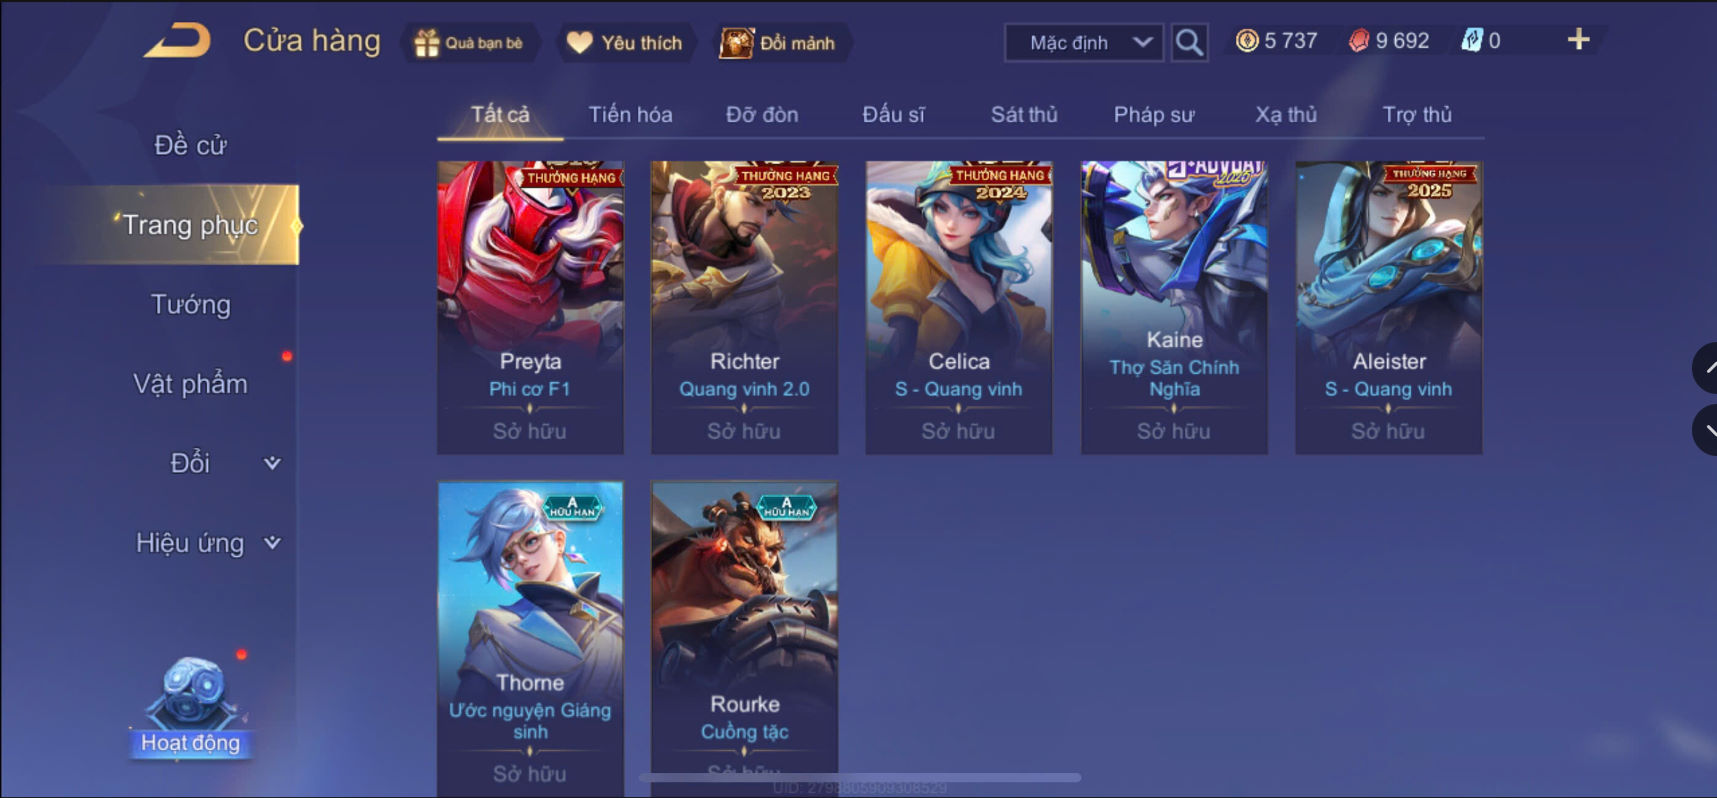Click the up arrow on right edge

tap(1707, 368)
